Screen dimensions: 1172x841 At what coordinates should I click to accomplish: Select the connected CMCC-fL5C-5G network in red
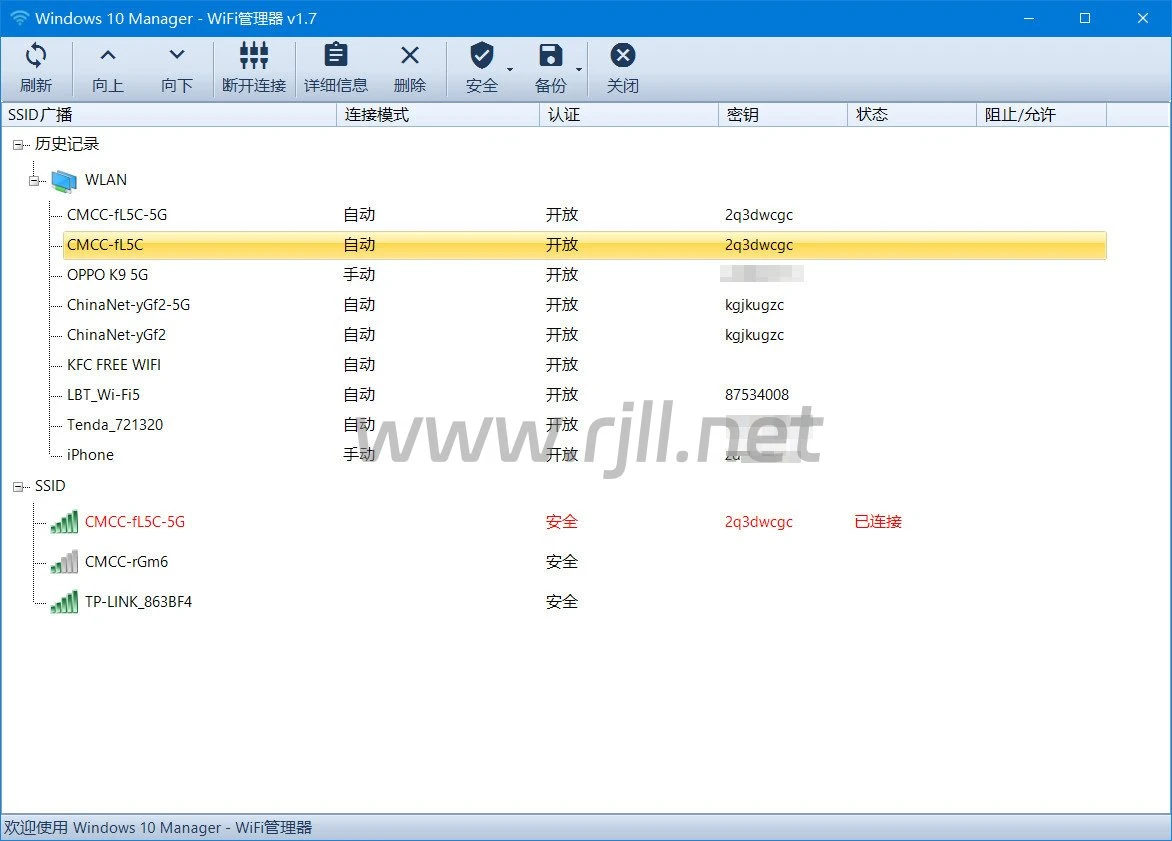pos(135,522)
